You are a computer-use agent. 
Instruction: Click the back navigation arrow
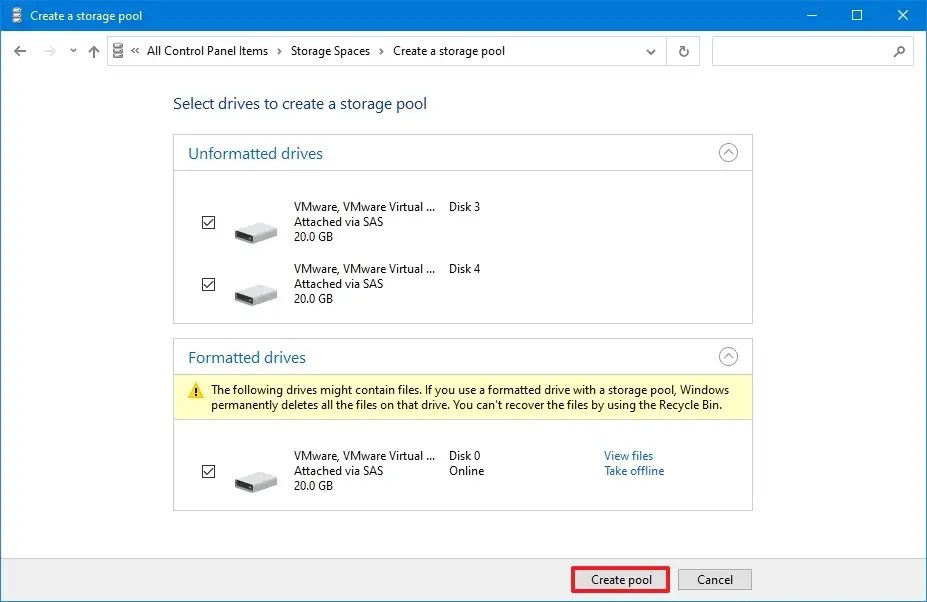pos(20,51)
